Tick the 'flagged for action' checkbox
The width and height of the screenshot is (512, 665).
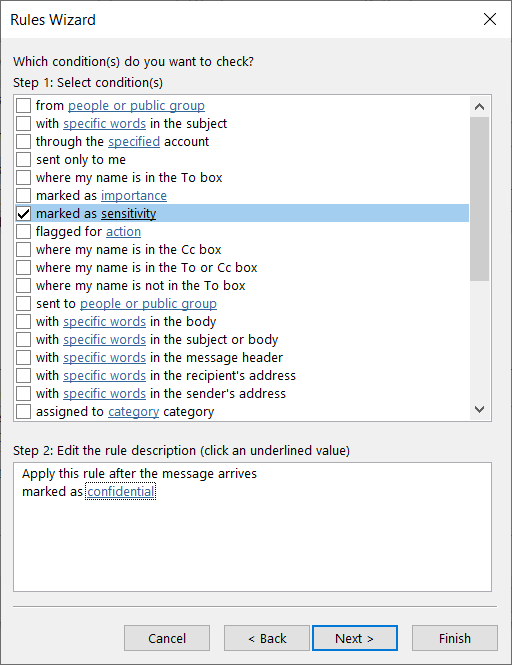(x=23, y=232)
